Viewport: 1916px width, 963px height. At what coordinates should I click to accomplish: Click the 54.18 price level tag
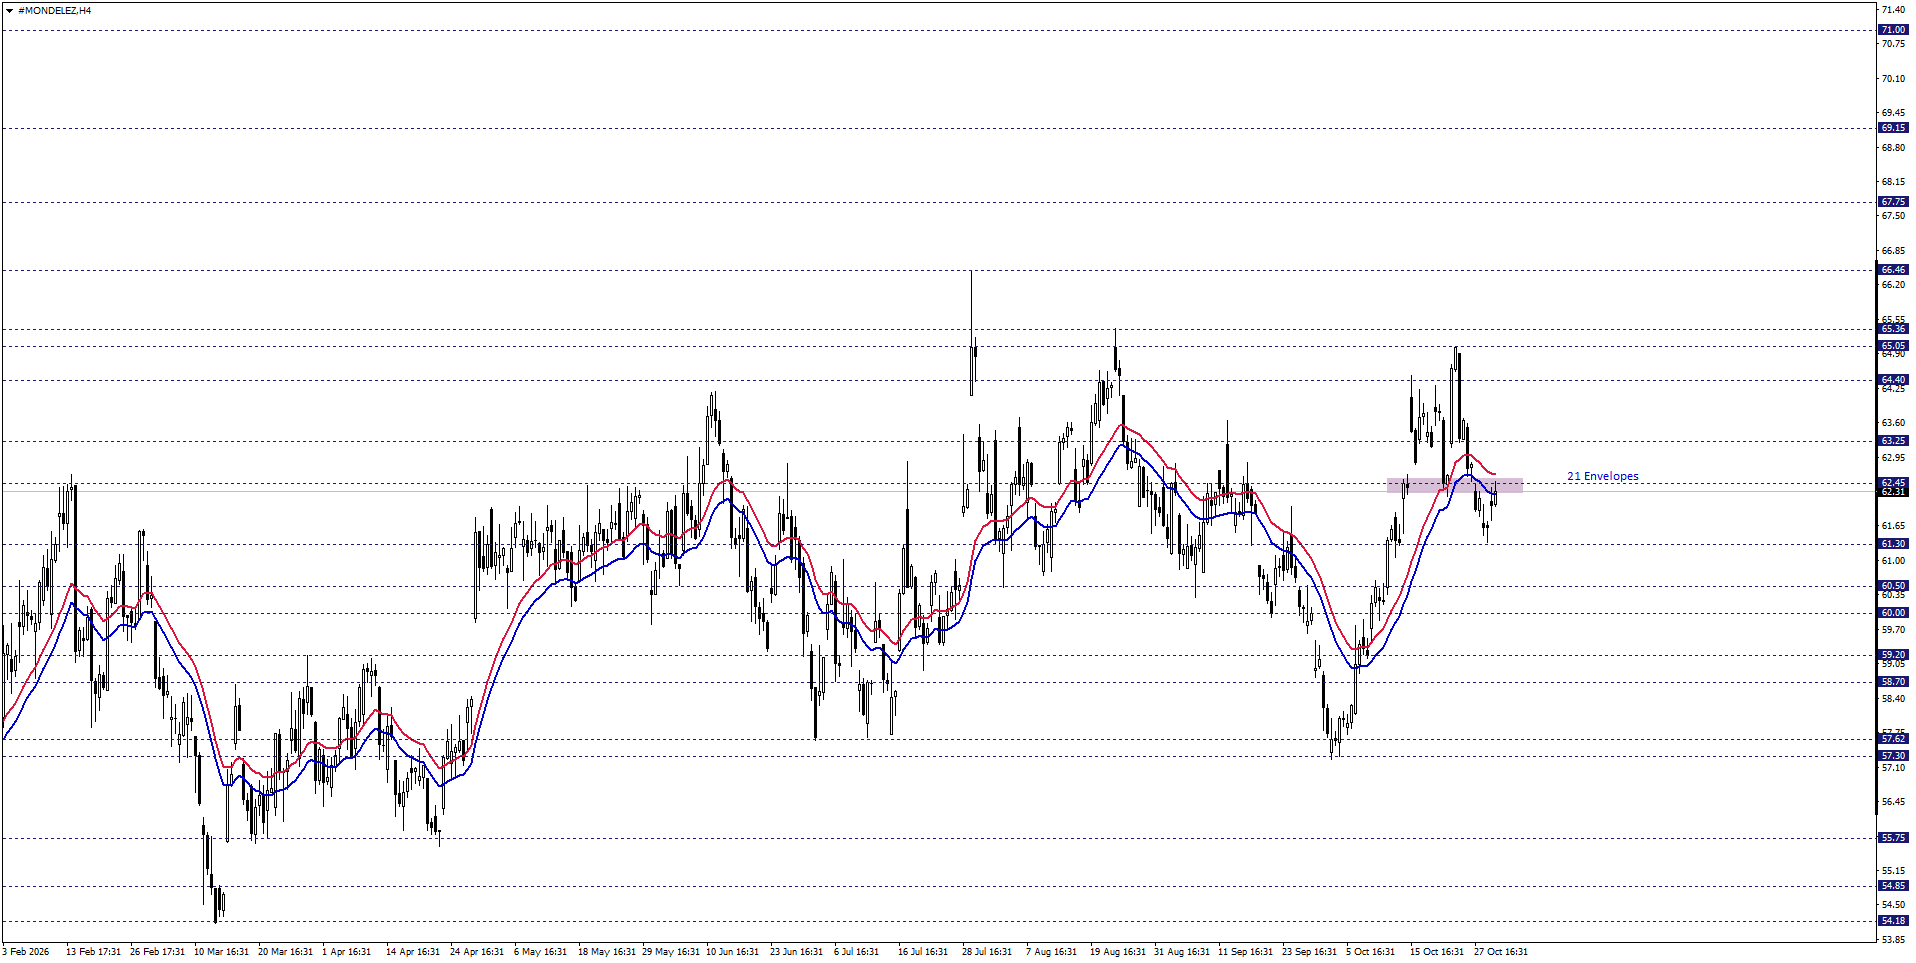(x=1892, y=921)
